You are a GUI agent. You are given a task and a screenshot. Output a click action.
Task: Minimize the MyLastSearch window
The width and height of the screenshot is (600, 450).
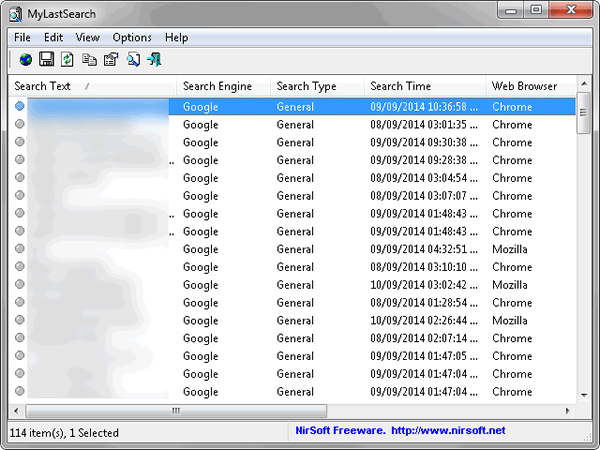(511, 11)
